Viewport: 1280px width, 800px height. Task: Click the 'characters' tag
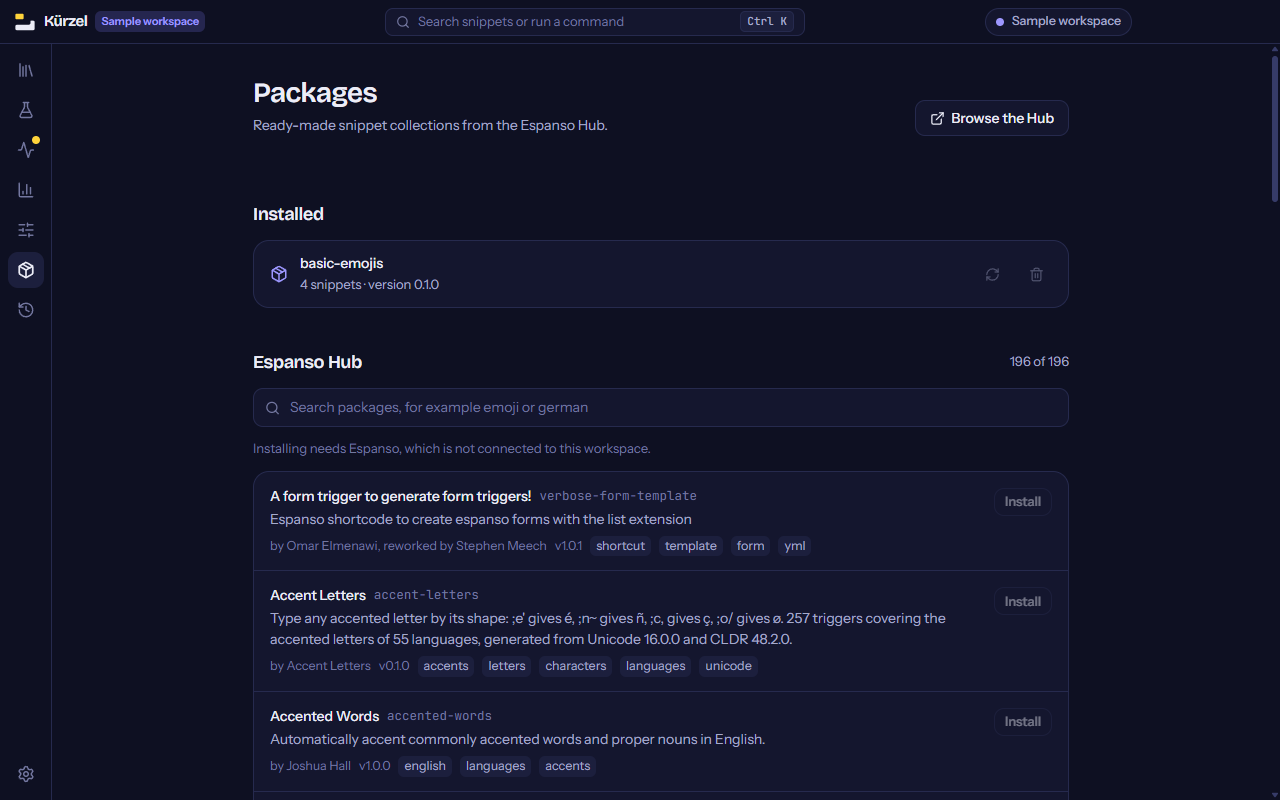tap(576, 666)
